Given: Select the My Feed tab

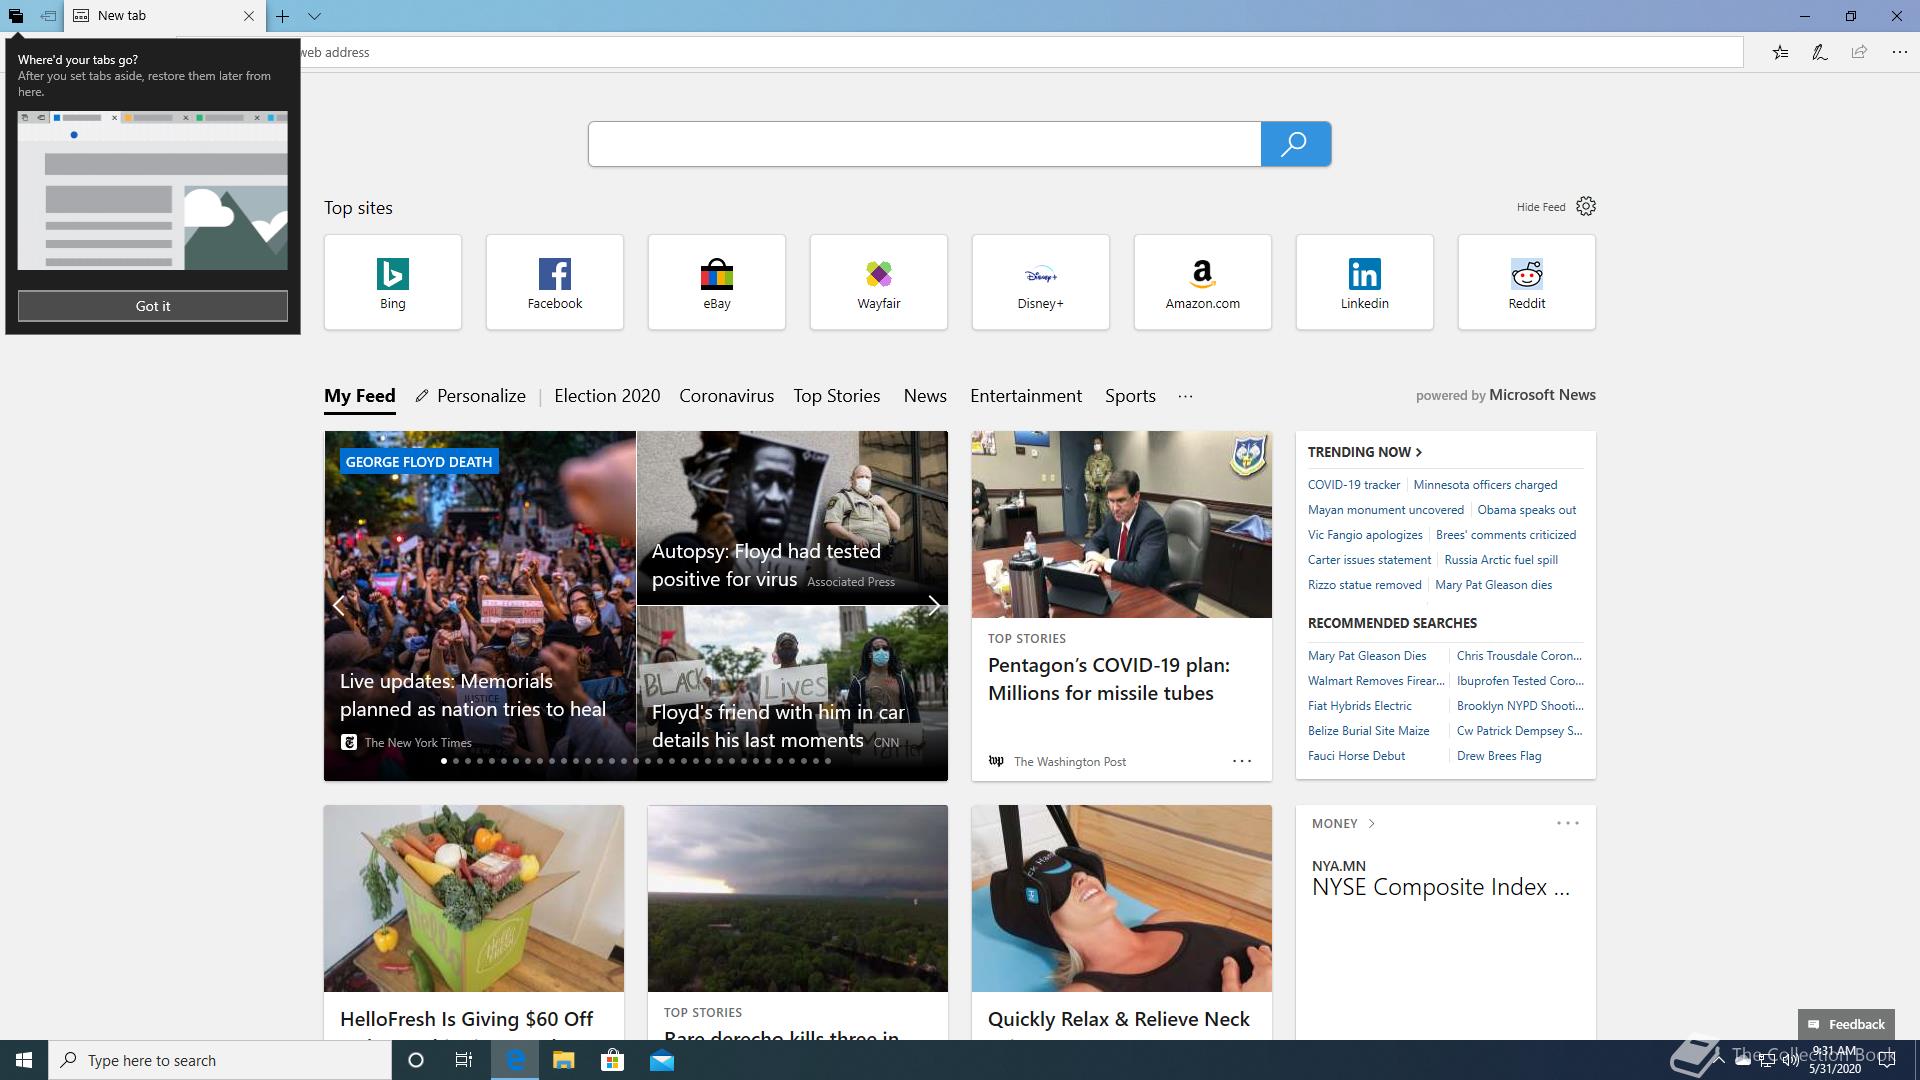Looking at the screenshot, I should [x=360, y=396].
